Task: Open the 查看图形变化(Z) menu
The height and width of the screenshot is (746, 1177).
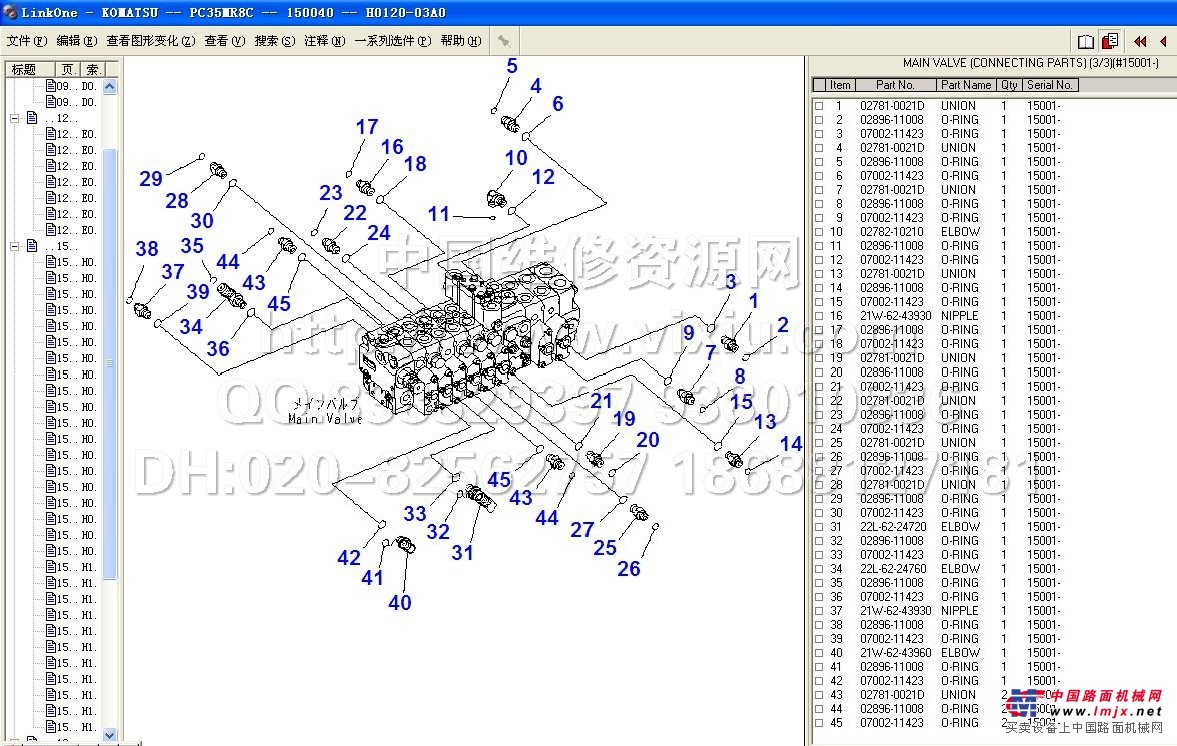Action: pyautogui.click(x=151, y=41)
